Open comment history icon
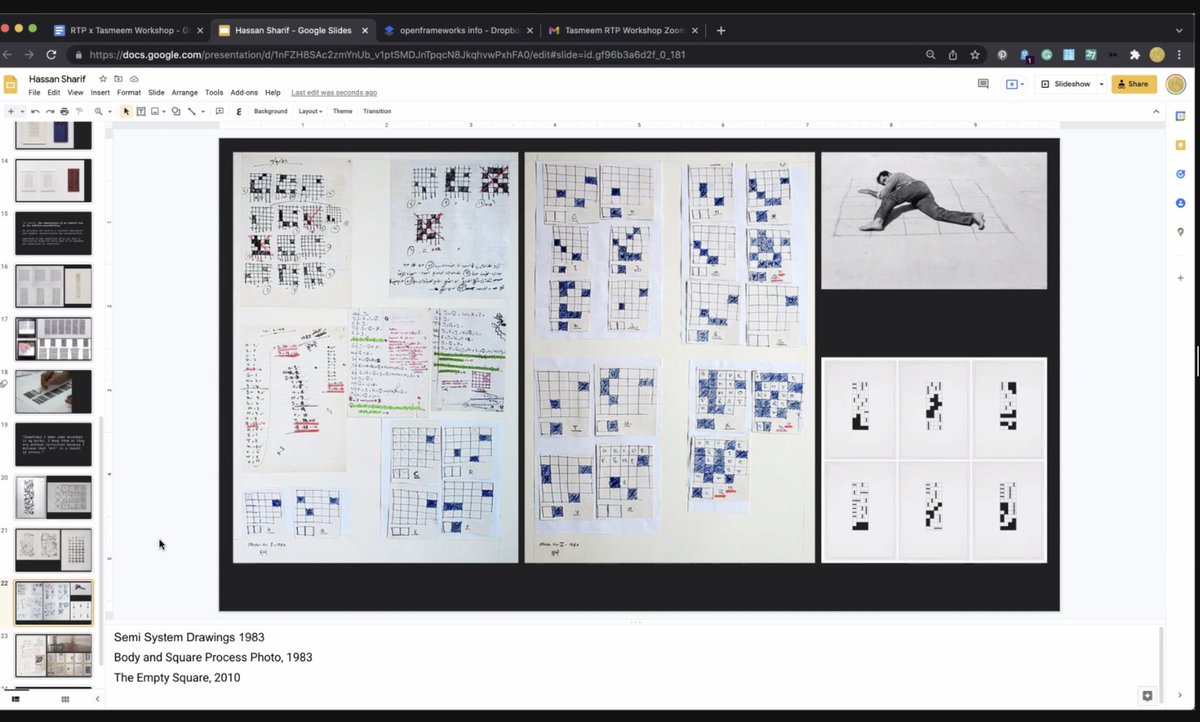The image size is (1200, 722). pos(983,84)
